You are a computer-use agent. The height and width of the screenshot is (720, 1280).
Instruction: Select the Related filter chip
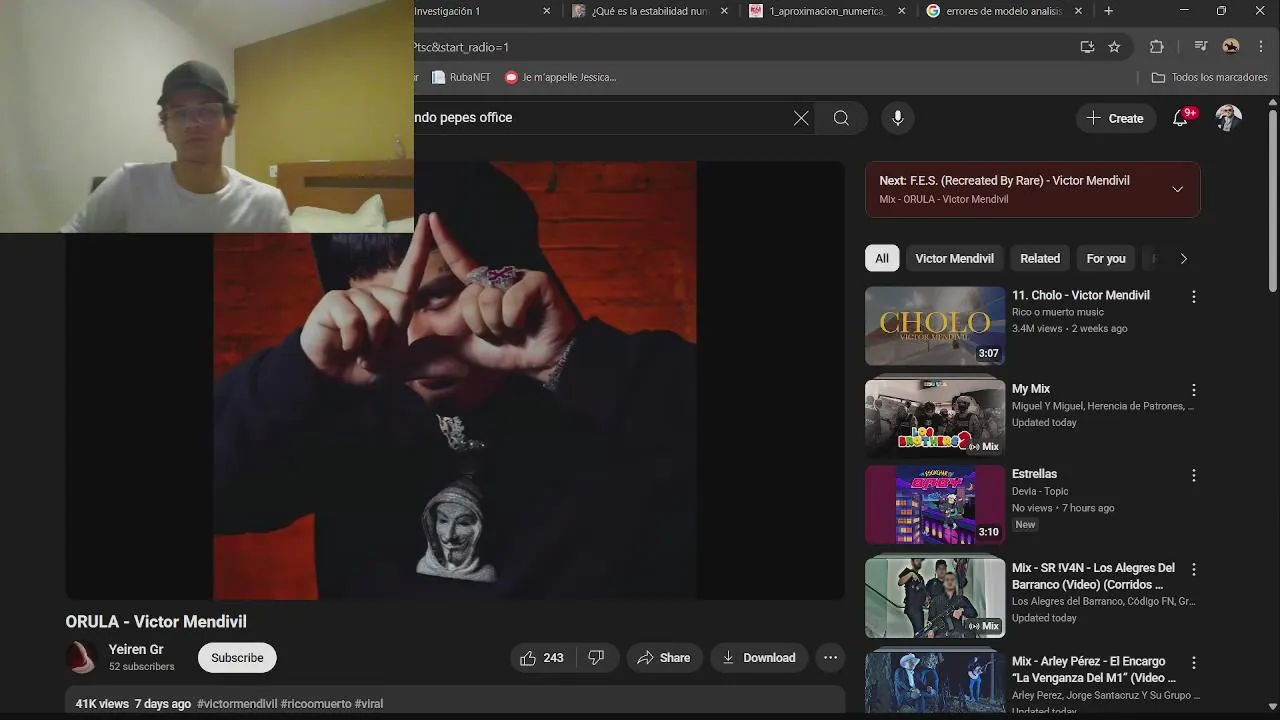[x=1040, y=258]
